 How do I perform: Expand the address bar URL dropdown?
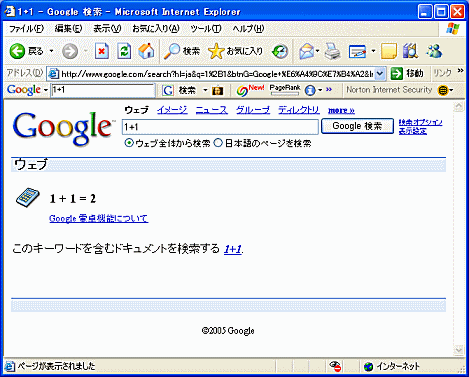(x=380, y=74)
